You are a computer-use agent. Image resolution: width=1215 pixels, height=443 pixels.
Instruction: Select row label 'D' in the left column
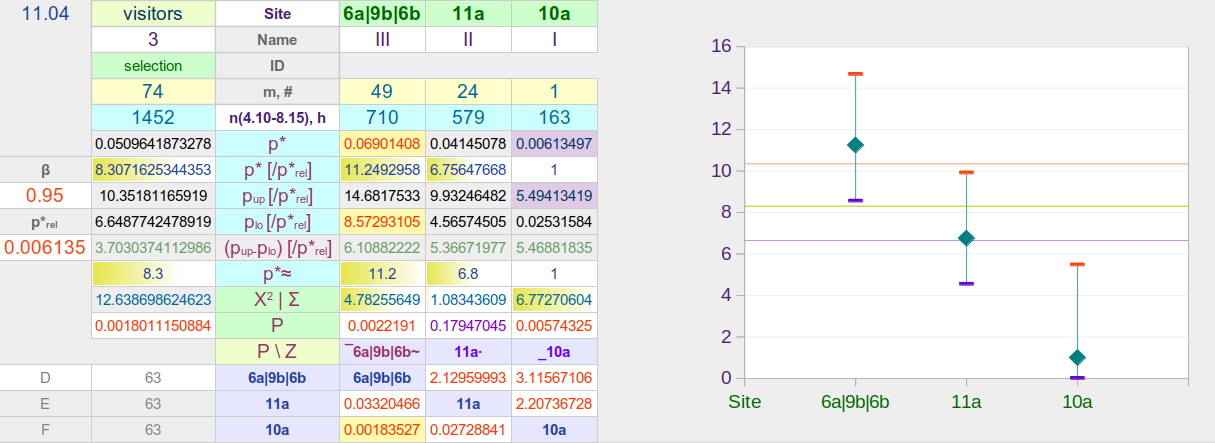(x=45, y=377)
